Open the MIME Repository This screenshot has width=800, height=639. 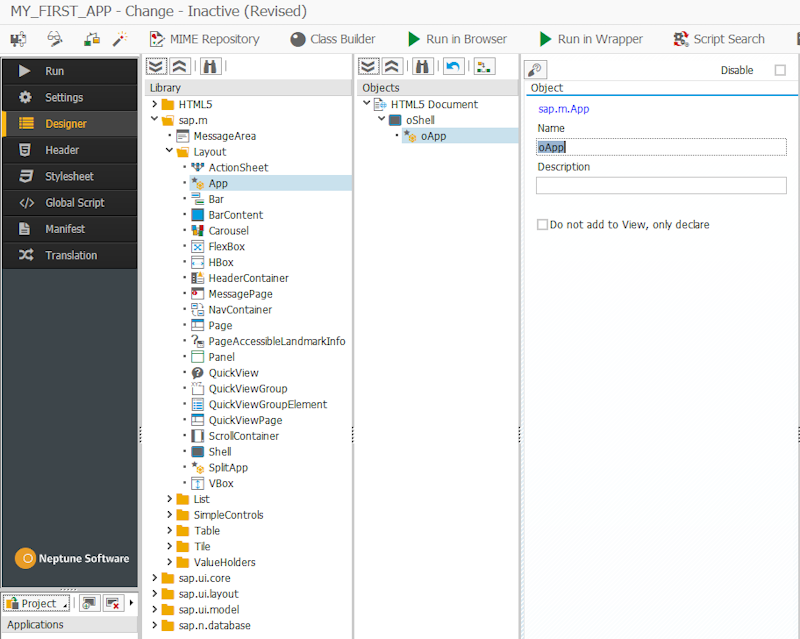204,39
